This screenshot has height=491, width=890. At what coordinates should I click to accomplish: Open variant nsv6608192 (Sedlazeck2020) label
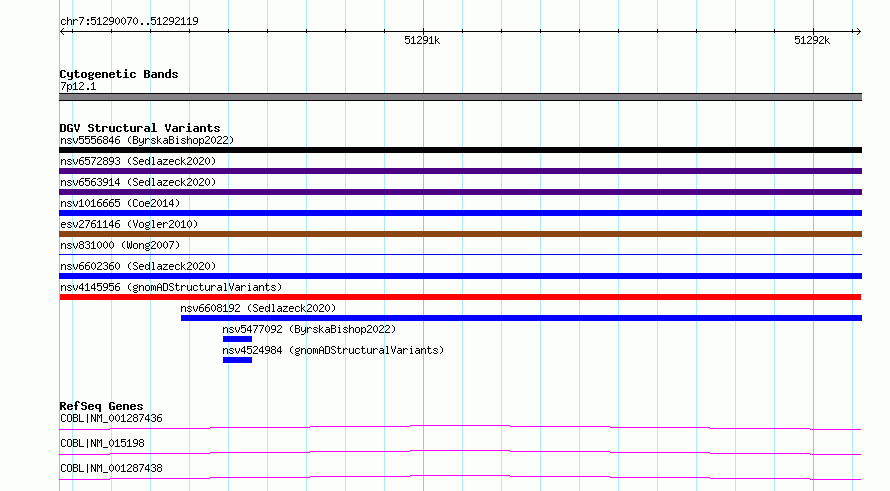click(x=258, y=308)
